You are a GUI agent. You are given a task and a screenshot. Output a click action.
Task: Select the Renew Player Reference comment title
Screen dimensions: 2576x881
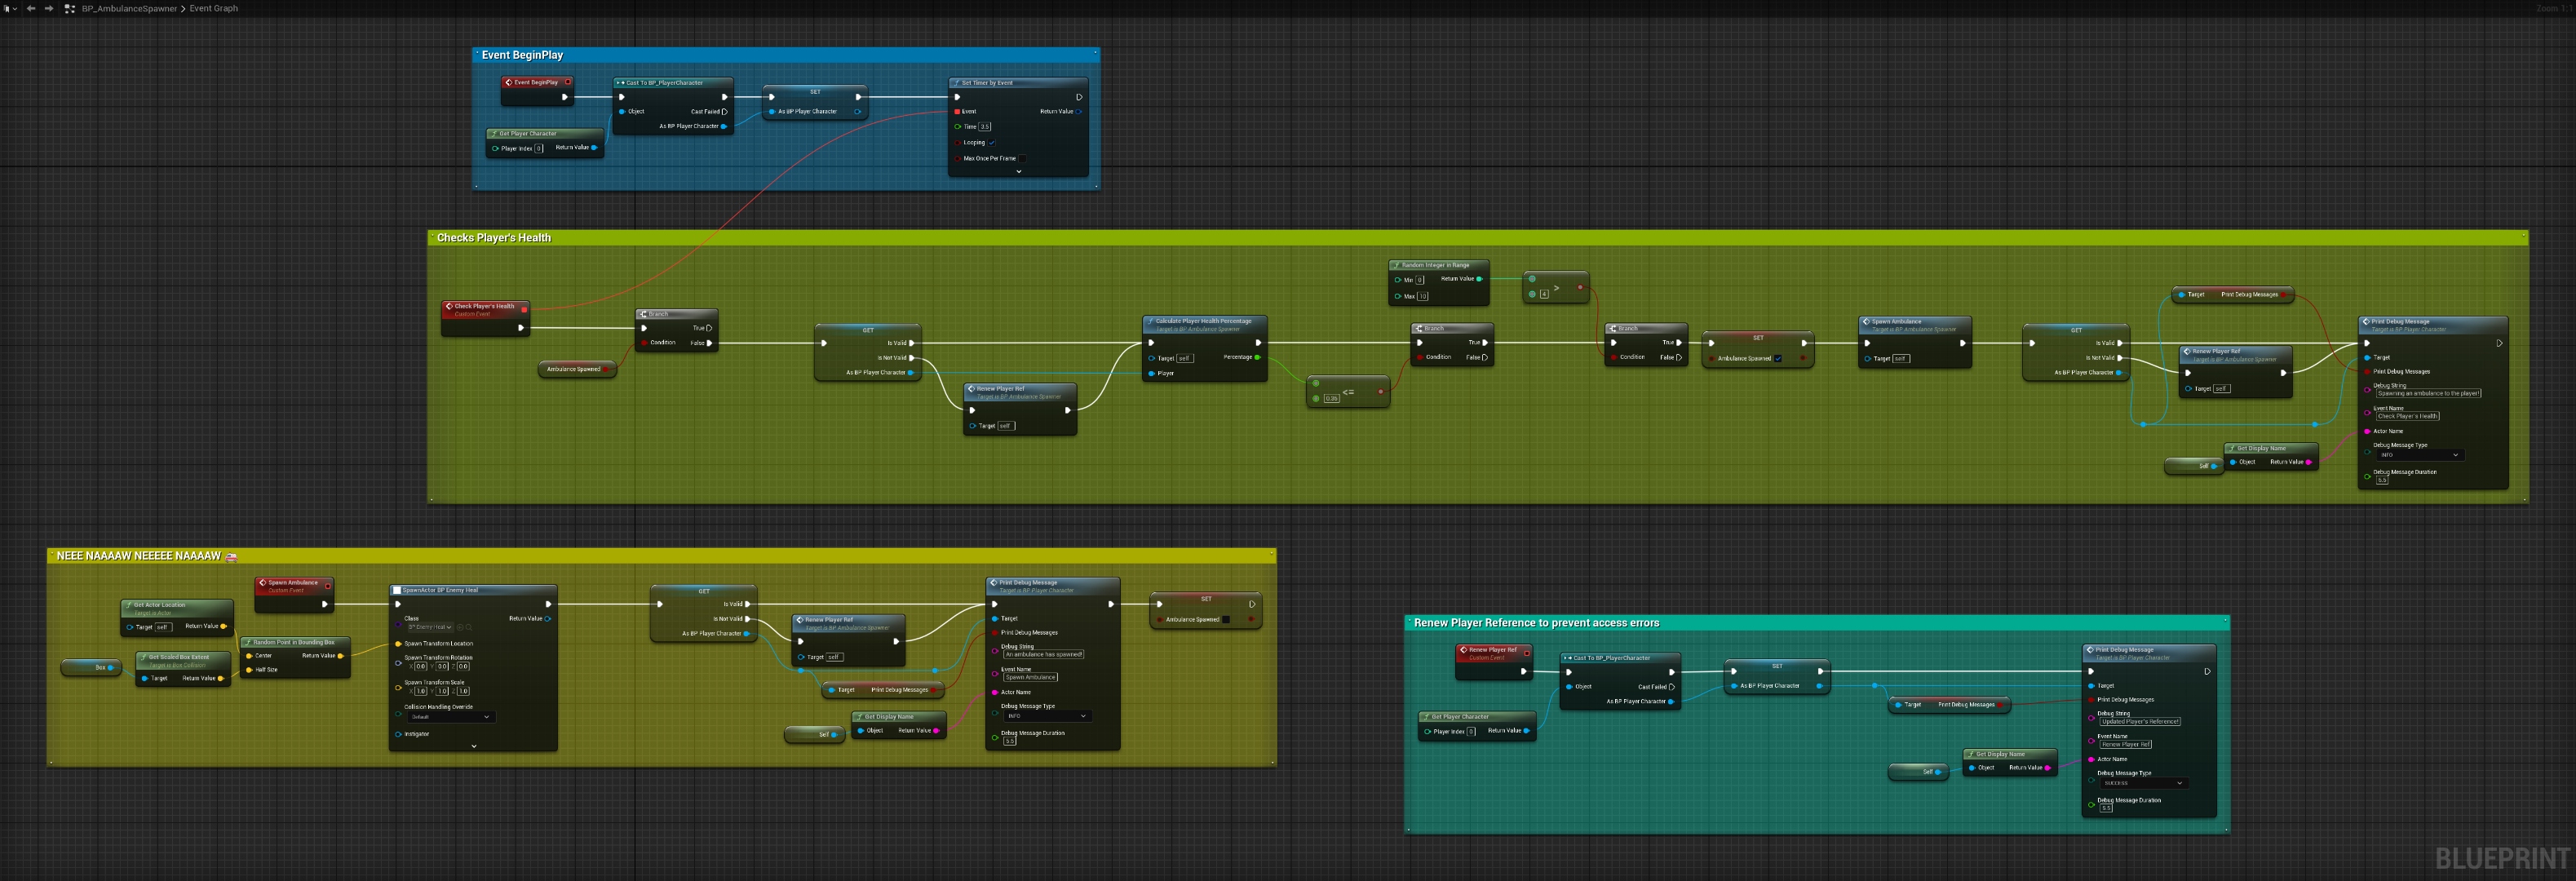click(x=1536, y=623)
